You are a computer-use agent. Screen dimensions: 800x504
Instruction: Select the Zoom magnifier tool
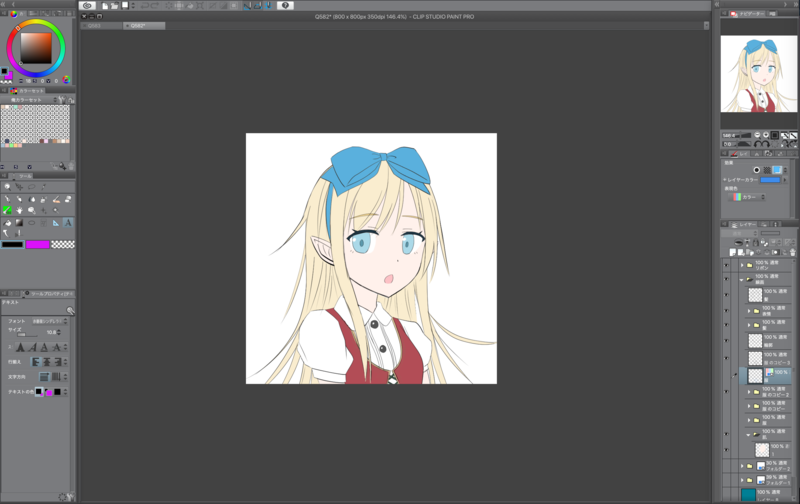pyautogui.click(x=7, y=187)
